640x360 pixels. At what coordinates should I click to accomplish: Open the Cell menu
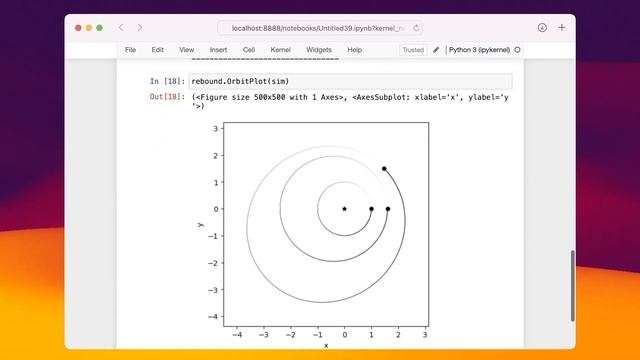[x=249, y=50]
